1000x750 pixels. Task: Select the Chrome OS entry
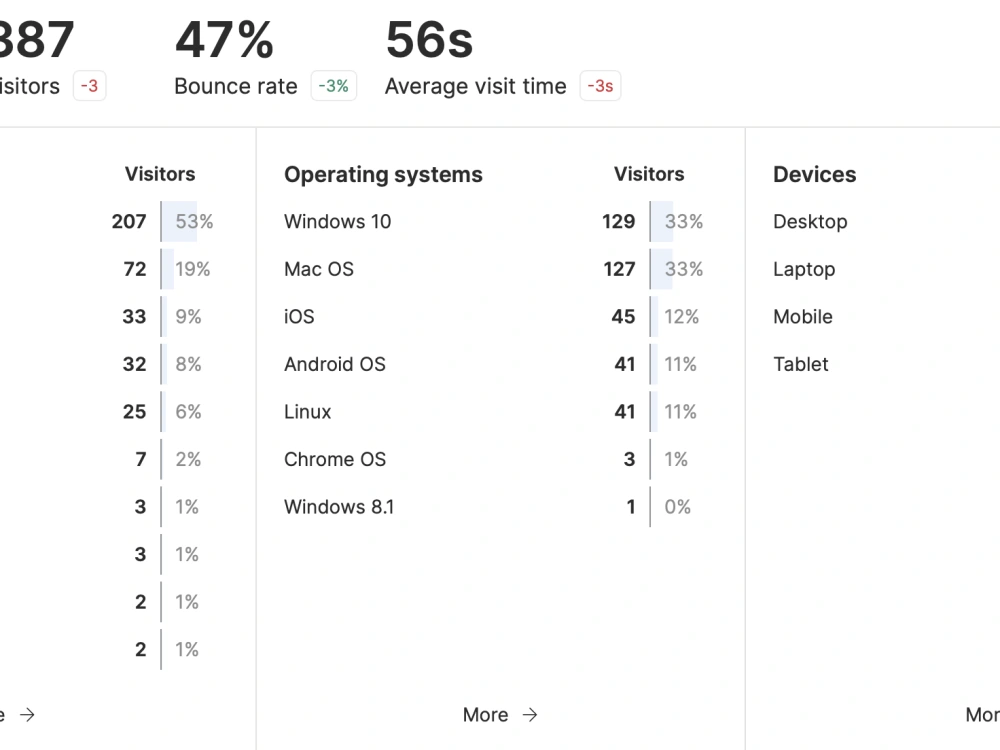(334, 459)
